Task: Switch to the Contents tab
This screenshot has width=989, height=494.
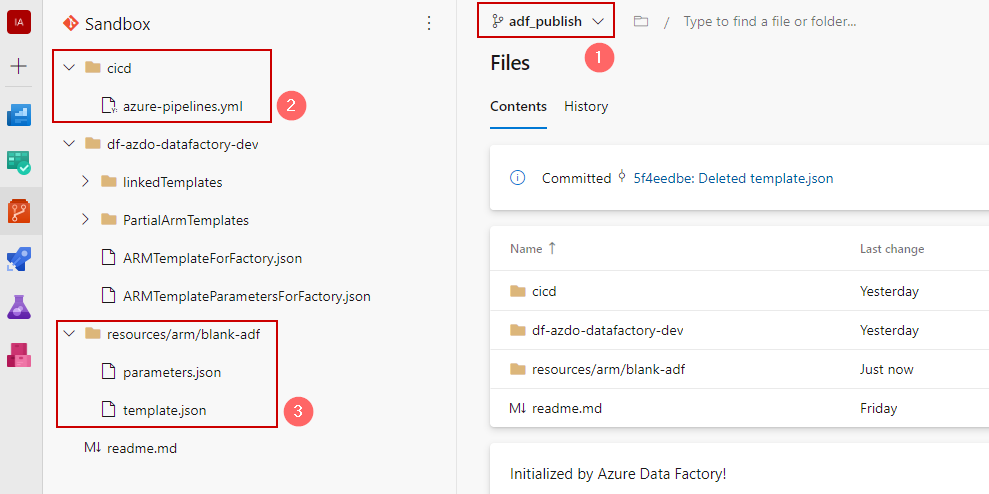Action: click(x=518, y=106)
